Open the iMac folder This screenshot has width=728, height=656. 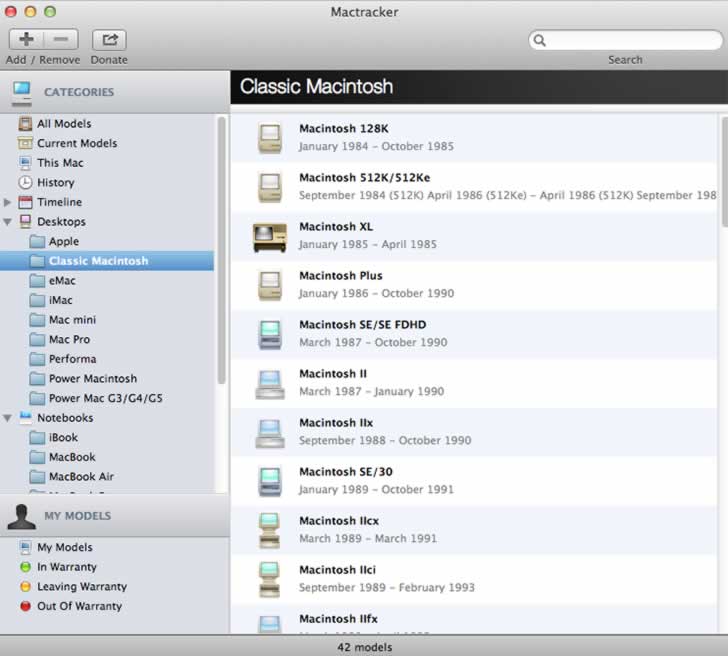pyautogui.click(x=37, y=300)
